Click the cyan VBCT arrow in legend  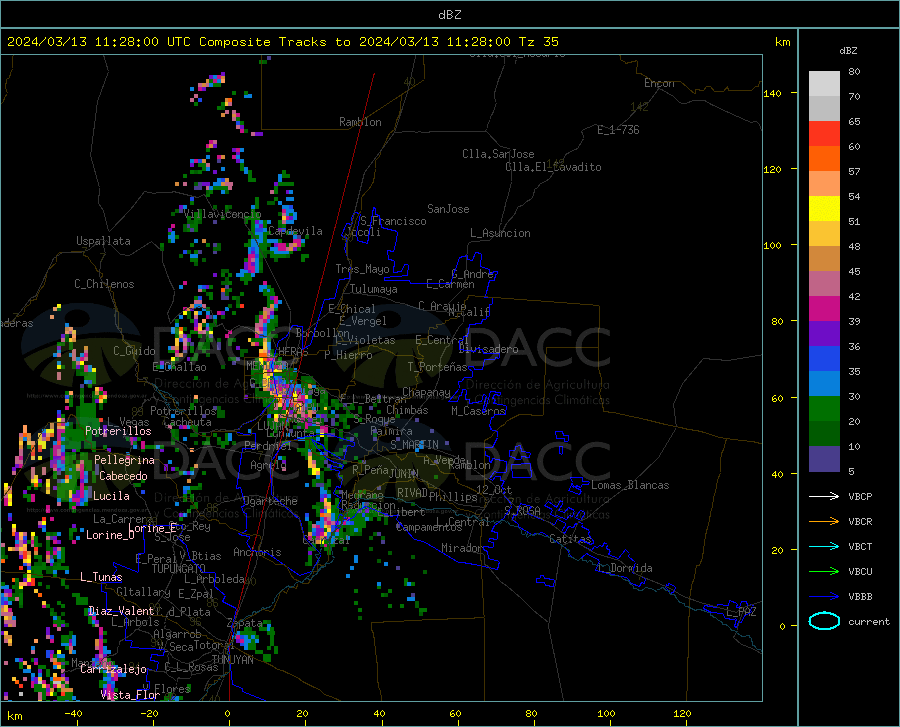[824, 546]
